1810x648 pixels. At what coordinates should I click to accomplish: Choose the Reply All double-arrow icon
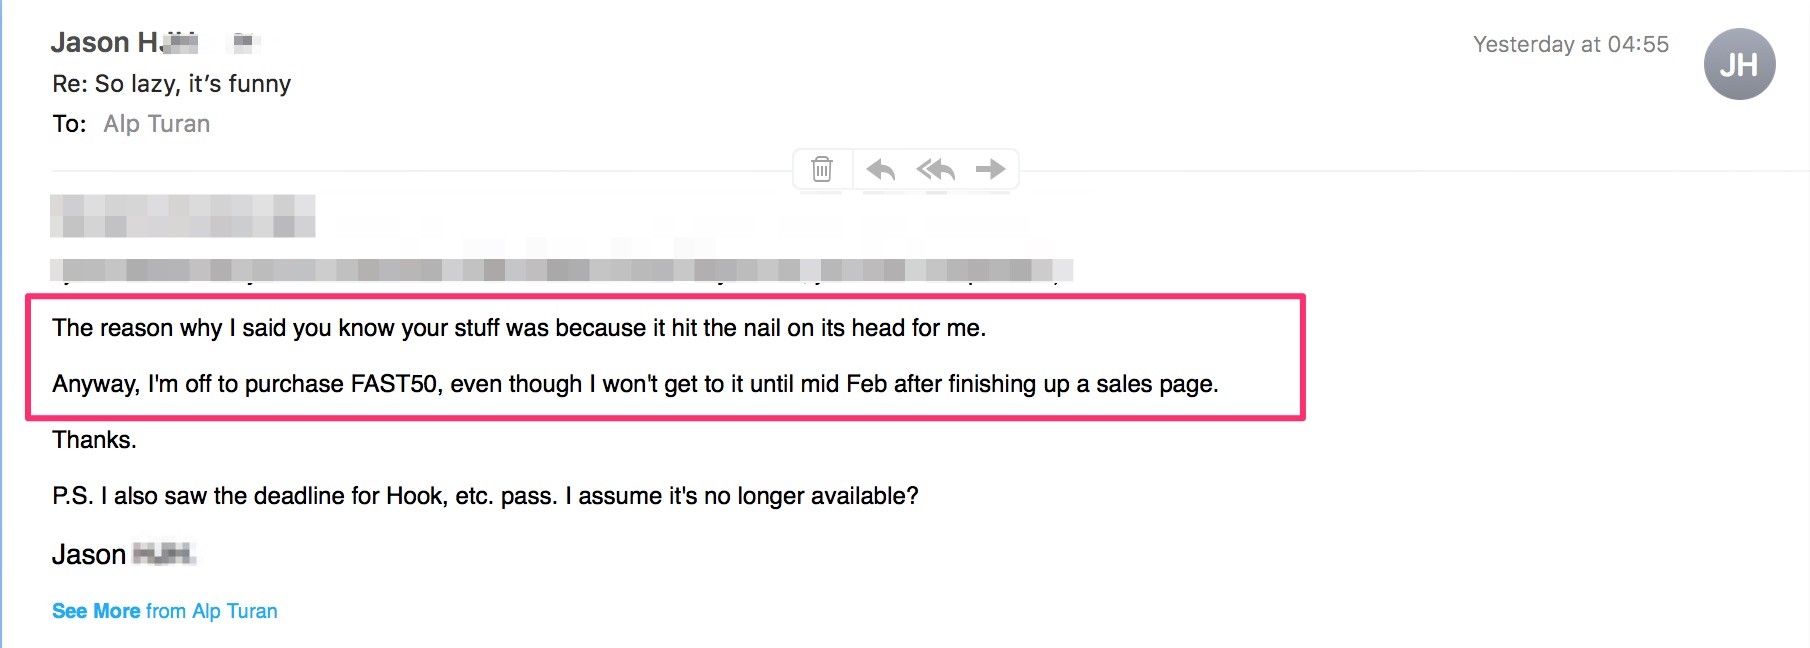pos(935,169)
